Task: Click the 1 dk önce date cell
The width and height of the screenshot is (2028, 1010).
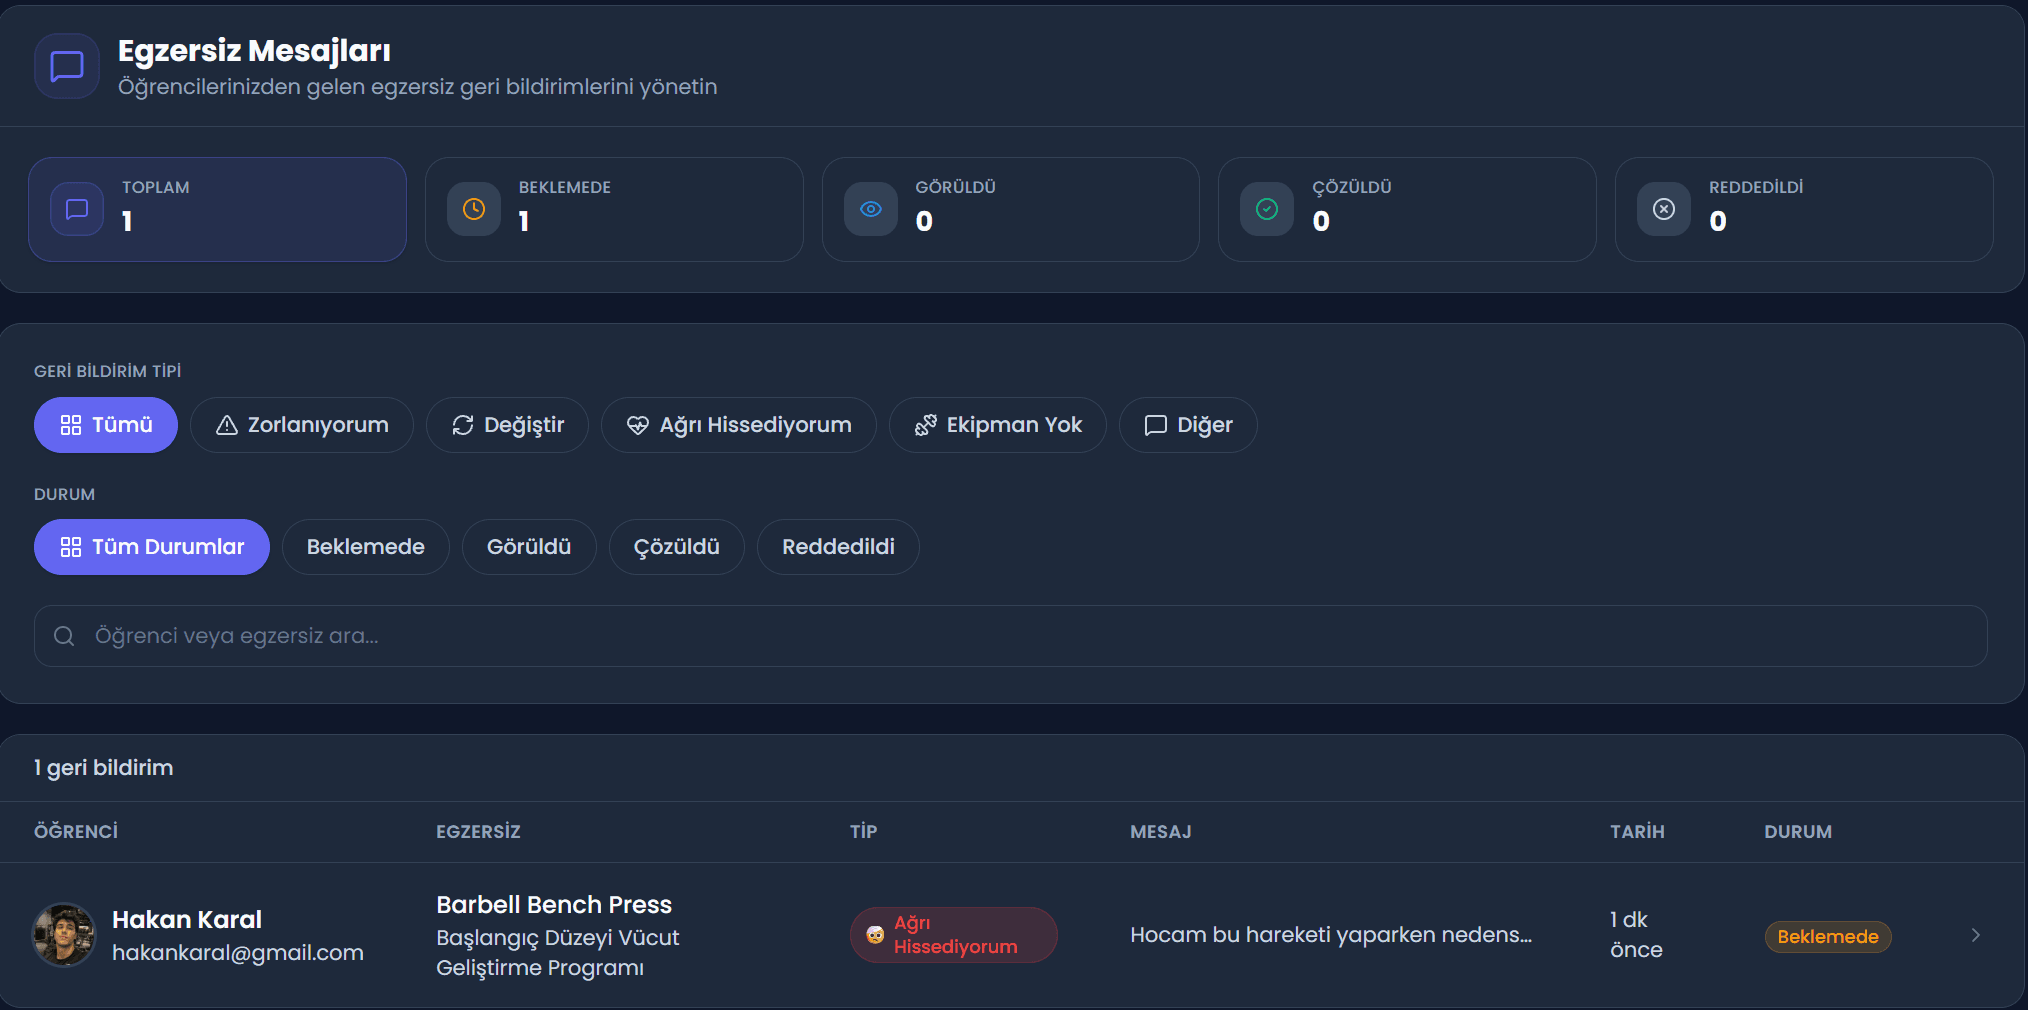Action: pos(1636,935)
